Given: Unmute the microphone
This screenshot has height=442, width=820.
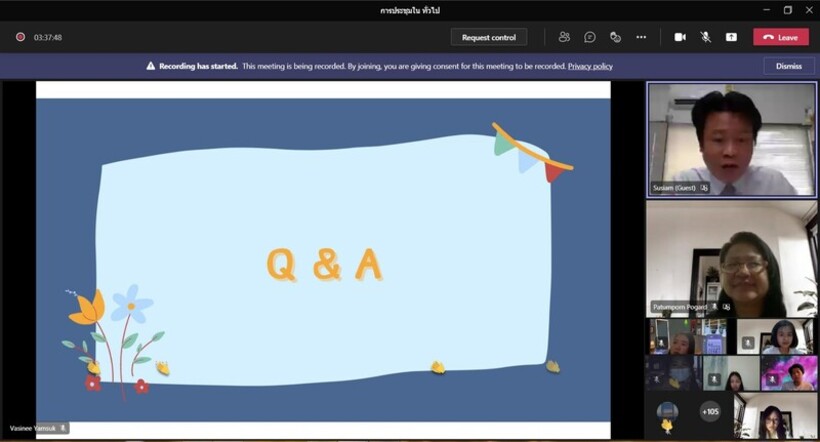Looking at the screenshot, I should (x=705, y=37).
